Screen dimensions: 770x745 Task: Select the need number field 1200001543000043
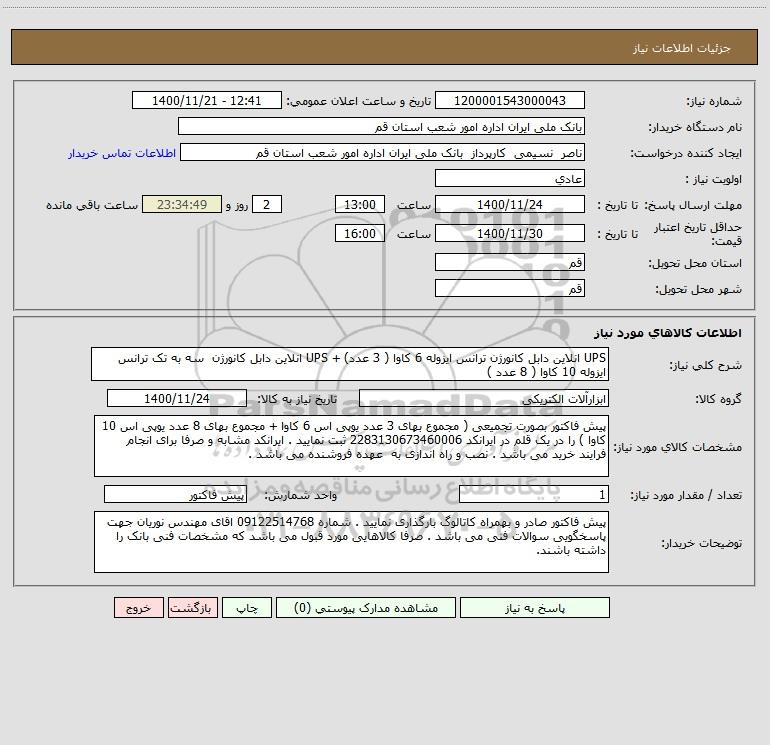510,100
